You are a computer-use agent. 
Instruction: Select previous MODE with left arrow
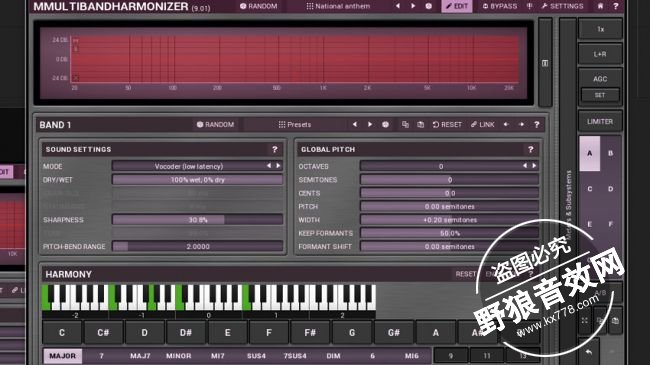click(x=269, y=166)
